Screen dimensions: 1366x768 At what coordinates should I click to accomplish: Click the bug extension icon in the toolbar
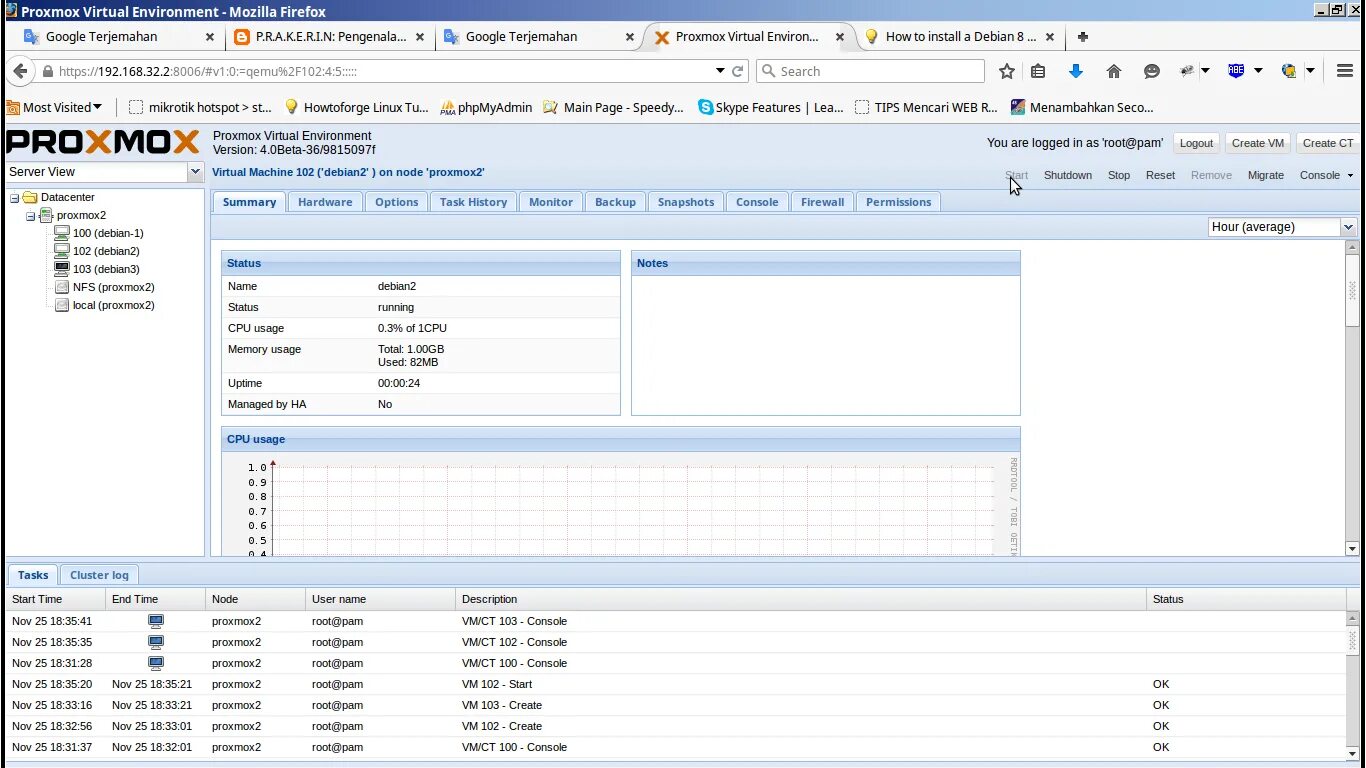[1188, 71]
